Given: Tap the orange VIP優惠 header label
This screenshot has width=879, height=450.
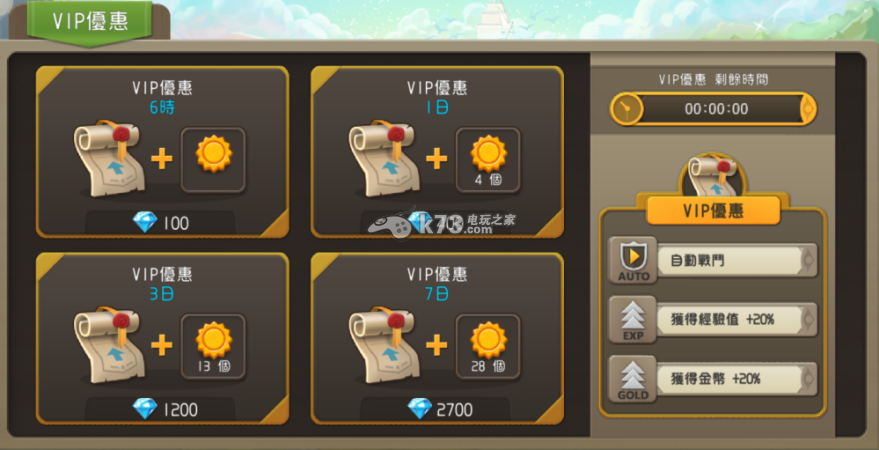Looking at the screenshot, I should pos(713,211).
